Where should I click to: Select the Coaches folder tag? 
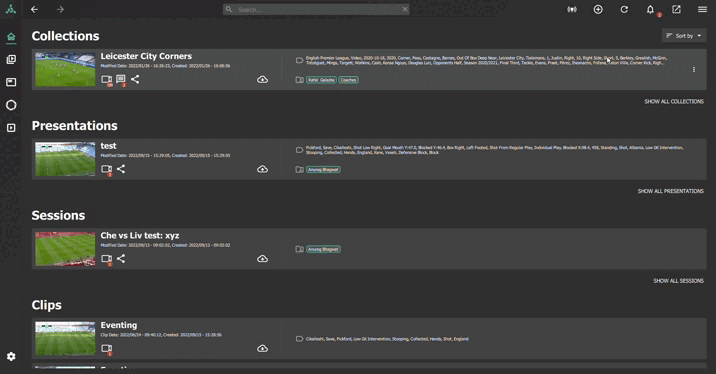tap(348, 80)
